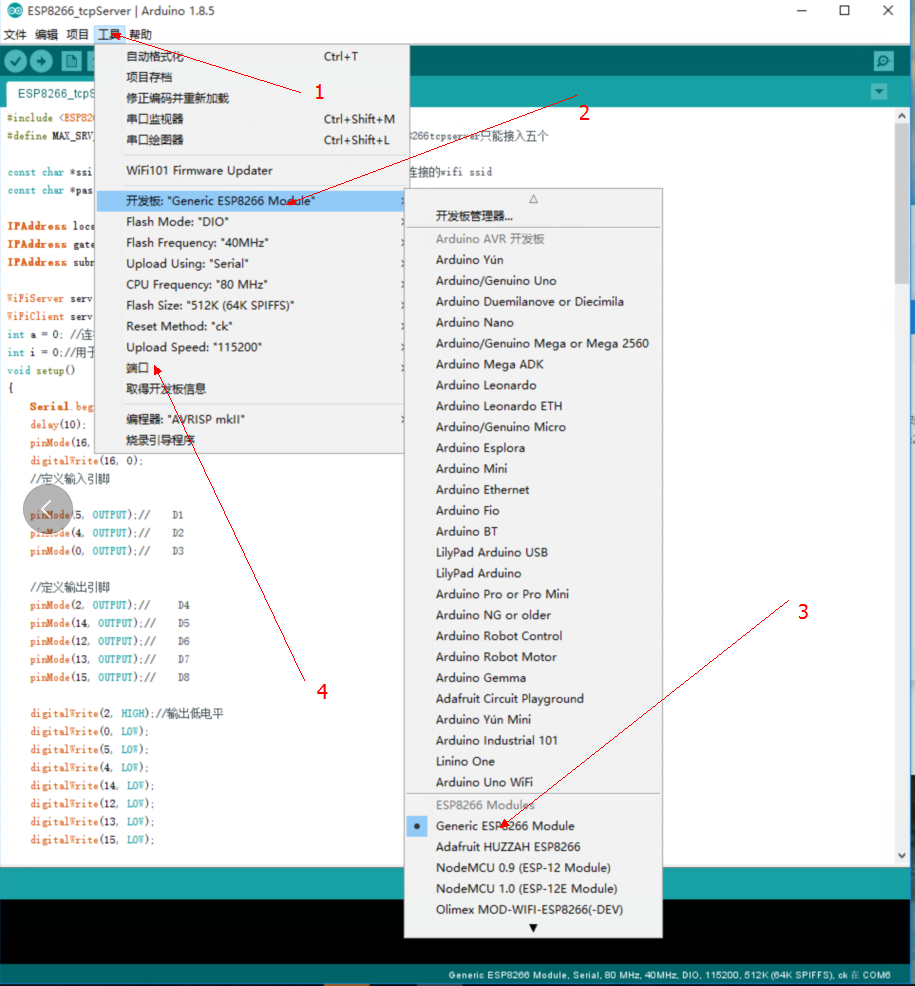Viewport: 915px width, 986px height.
Task: Click the Upload arrow toolbar icon
Action: click(42, 61)
